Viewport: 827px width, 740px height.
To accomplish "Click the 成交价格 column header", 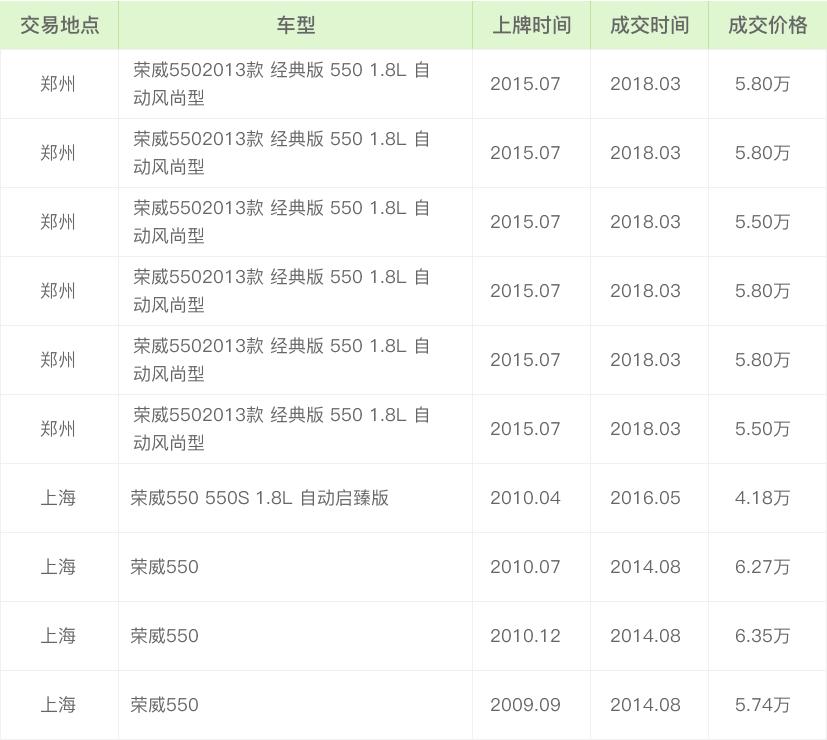I will (767, 25).
